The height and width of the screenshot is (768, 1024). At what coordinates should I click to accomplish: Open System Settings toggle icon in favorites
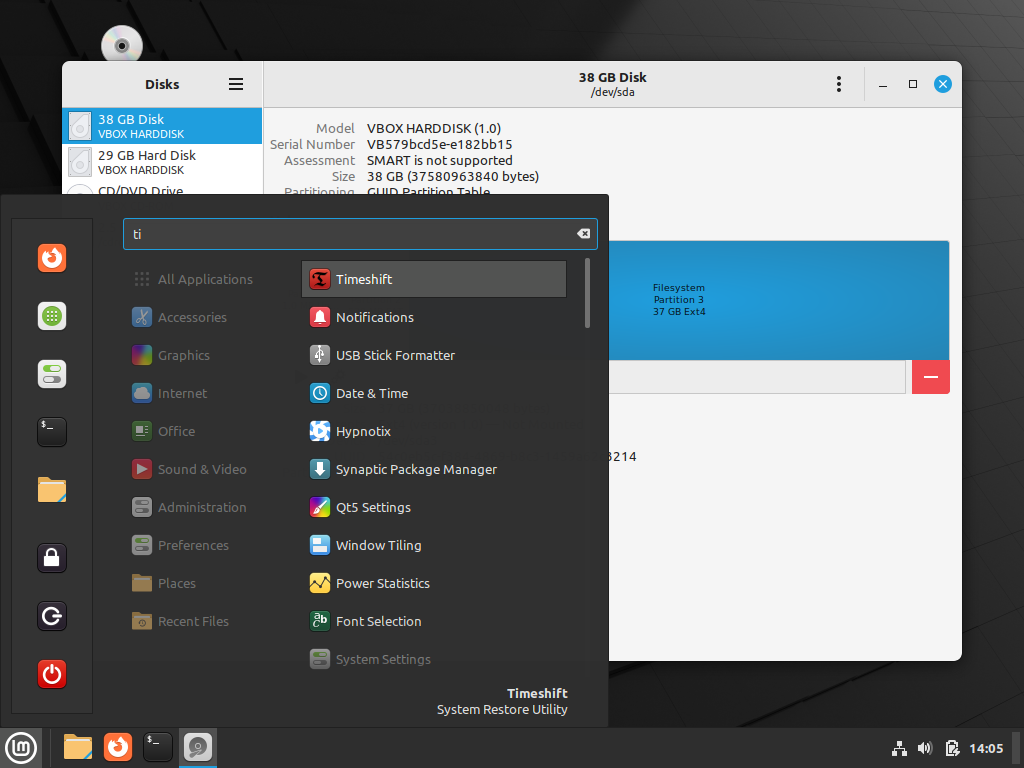52,374
